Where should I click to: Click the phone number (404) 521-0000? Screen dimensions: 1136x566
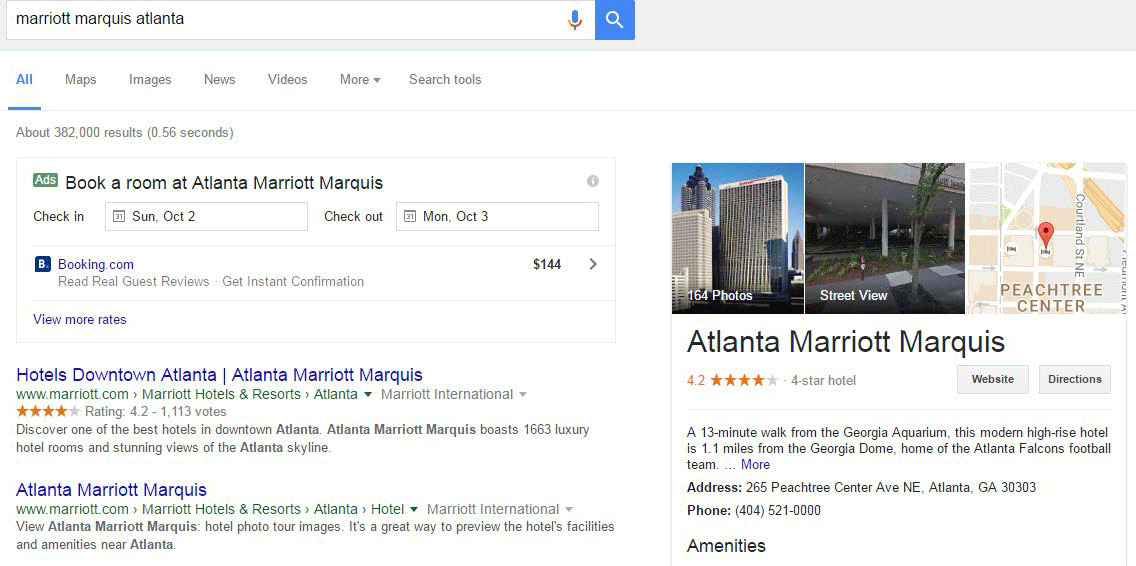click(778, 511)
